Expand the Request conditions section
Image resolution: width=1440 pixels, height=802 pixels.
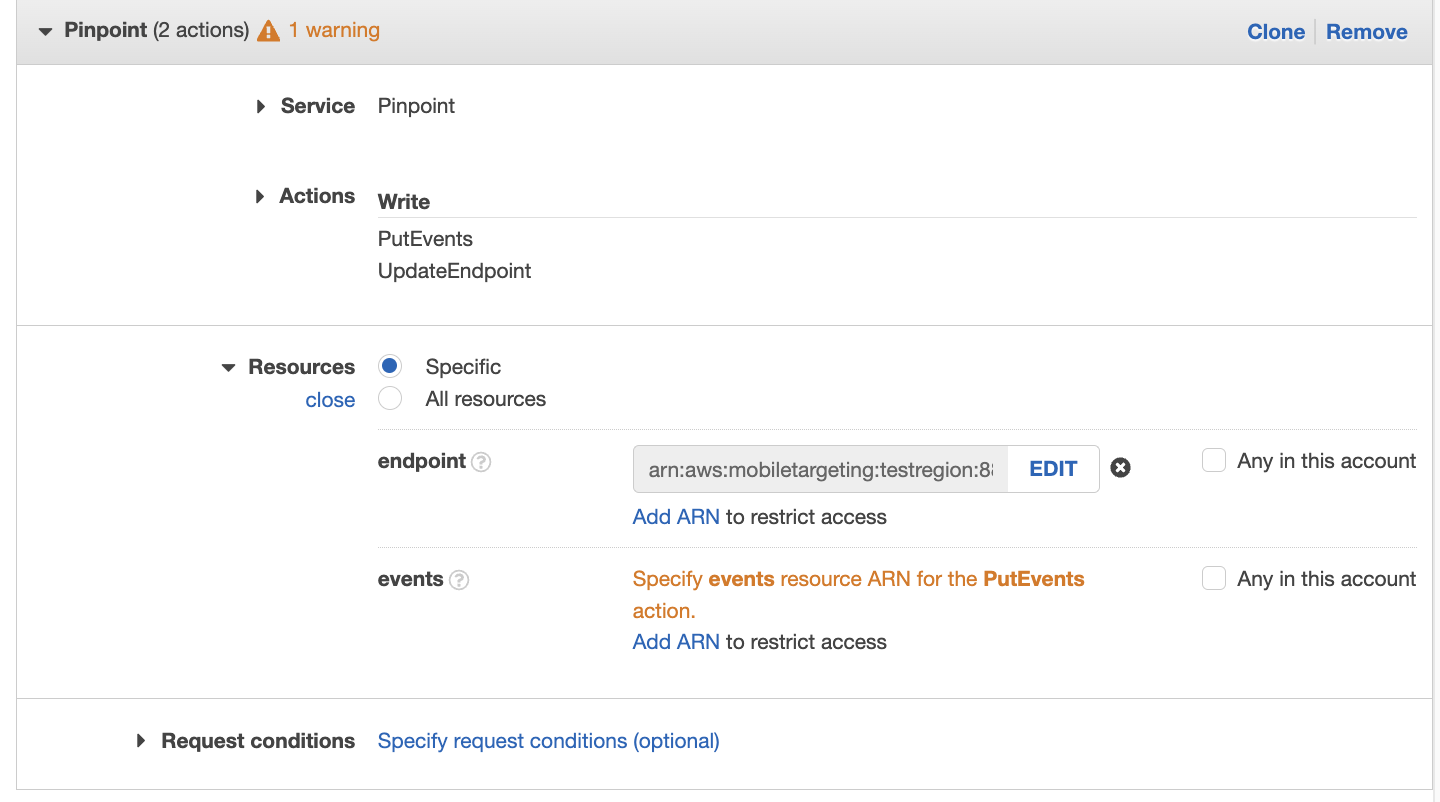(141, 741)
